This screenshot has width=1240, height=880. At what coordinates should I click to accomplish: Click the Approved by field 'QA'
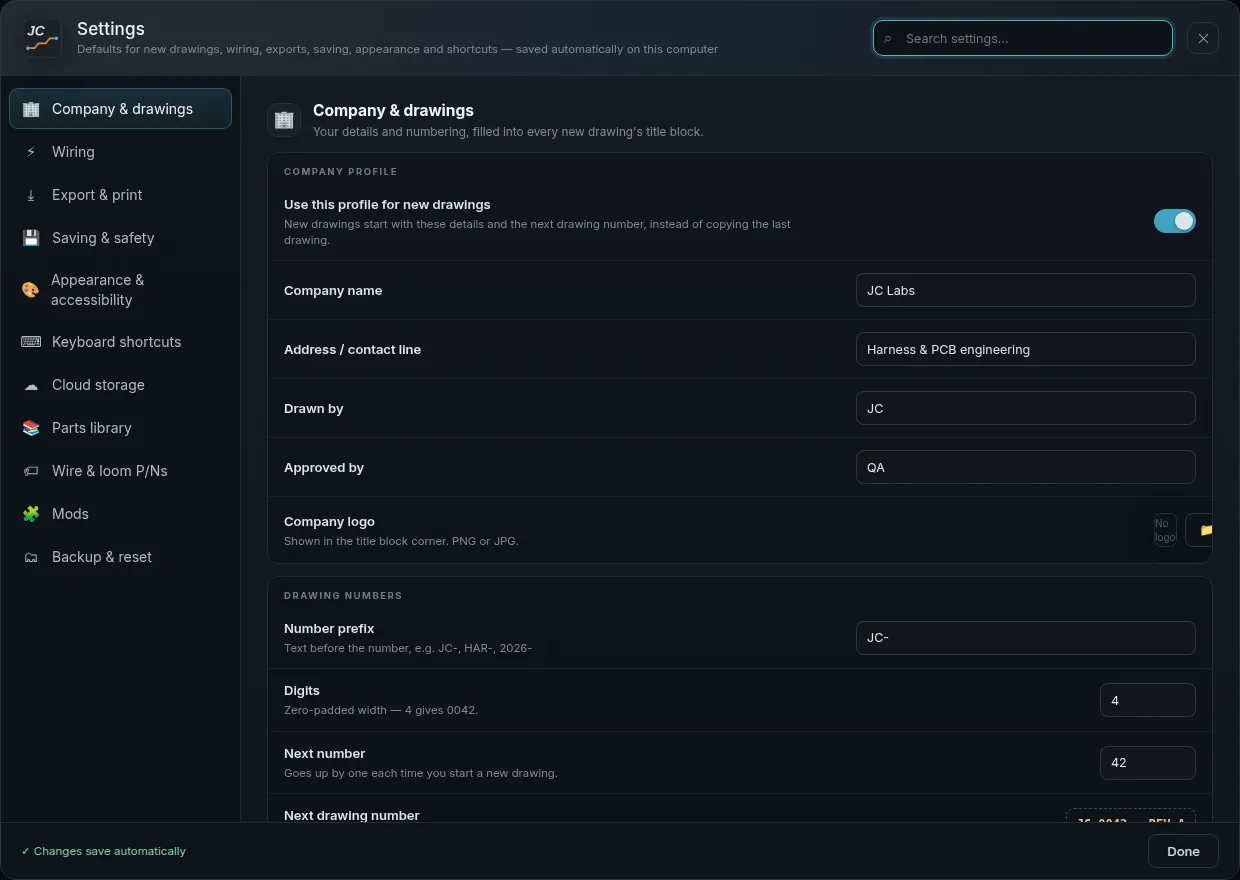point(1025,467)
